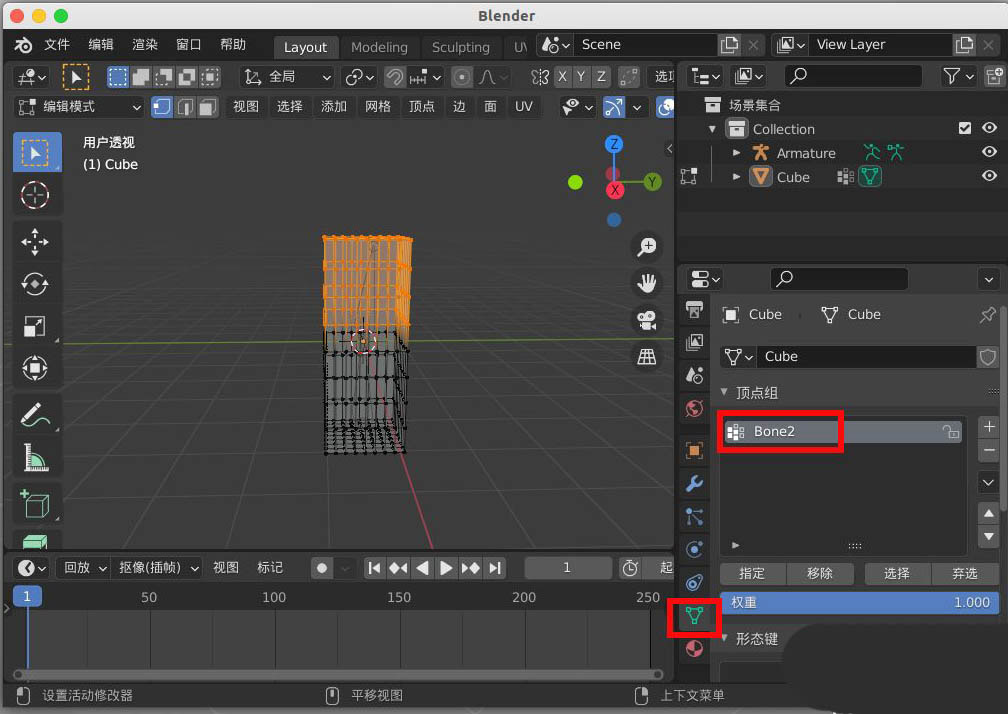The image size is (1008, 714).
Task: Select the Measure tool
Action: click(35, 457)
